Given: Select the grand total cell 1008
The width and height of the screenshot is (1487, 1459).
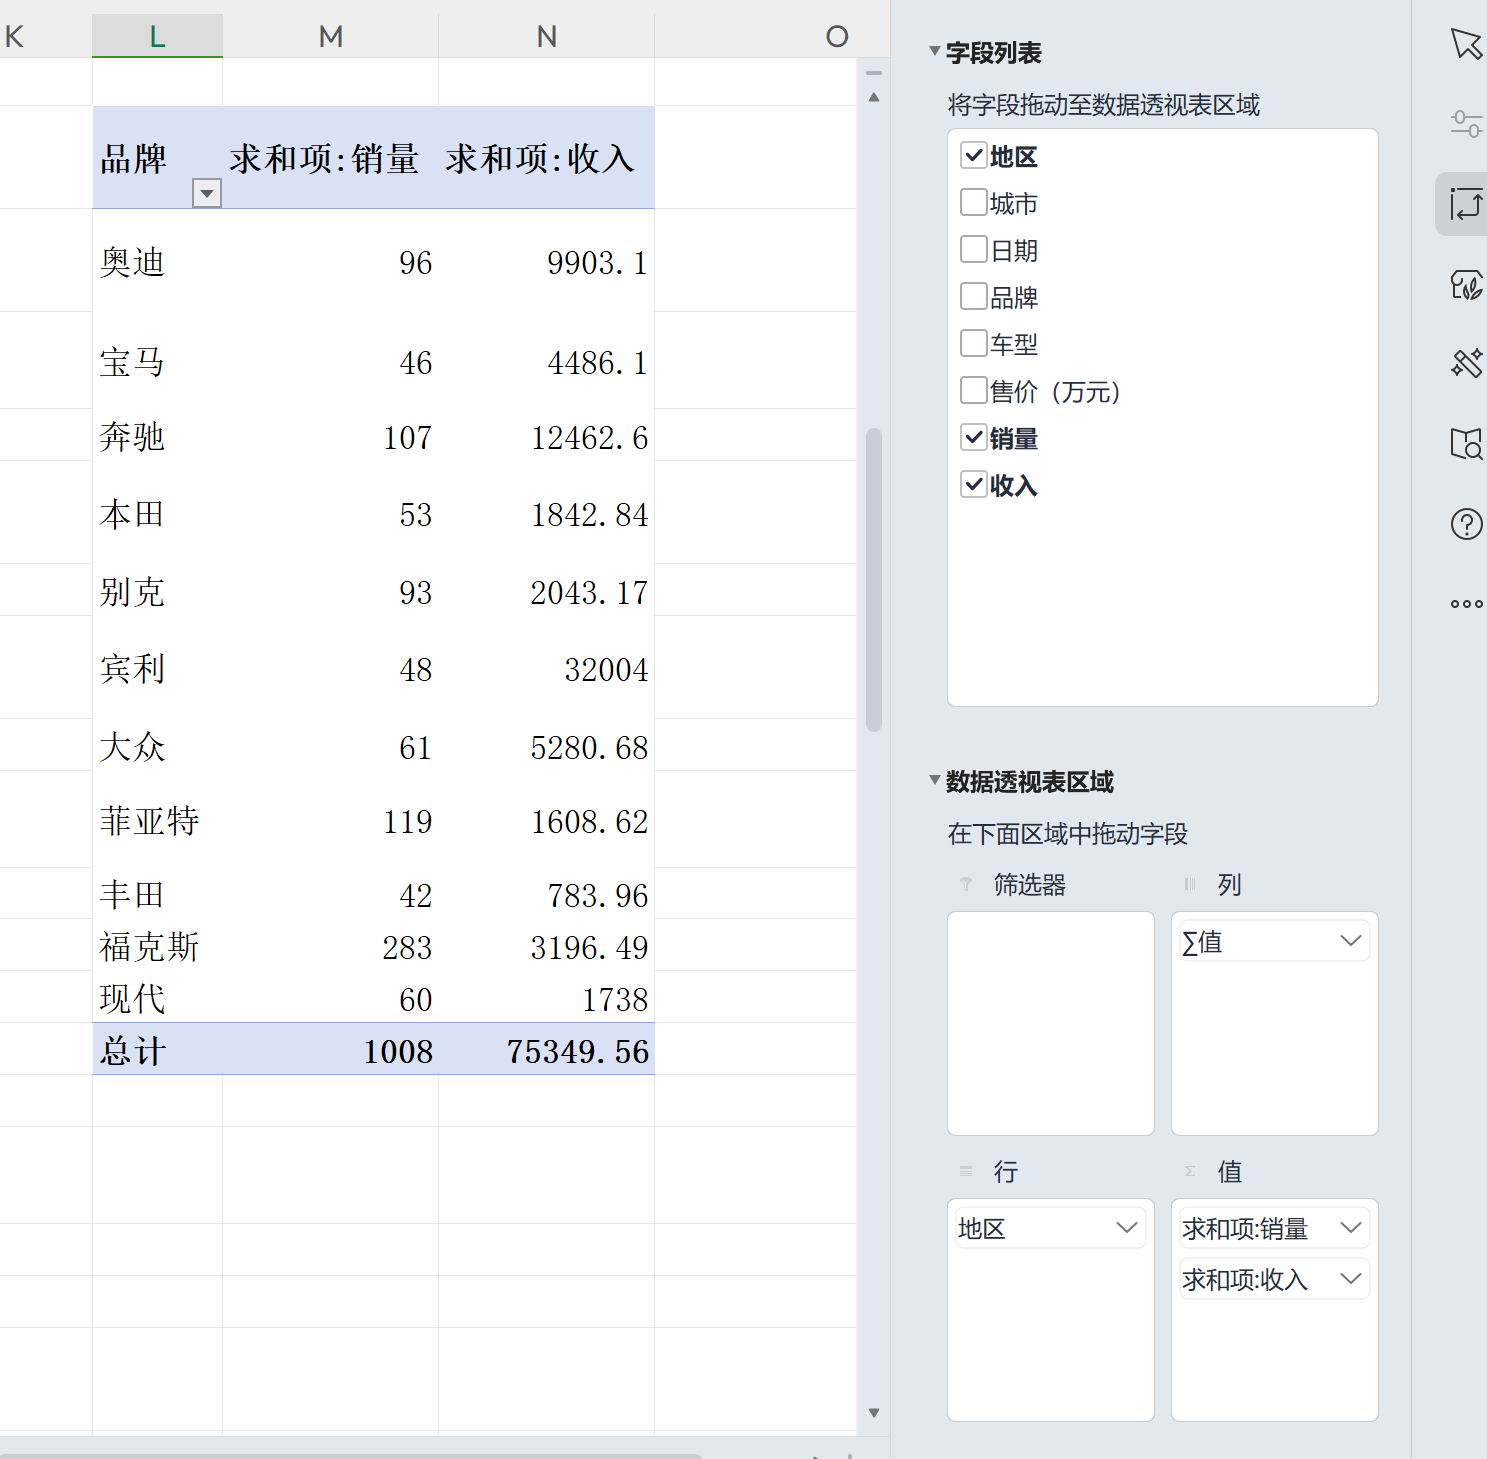Looking at the screenshot, I should coord(330,1049).
